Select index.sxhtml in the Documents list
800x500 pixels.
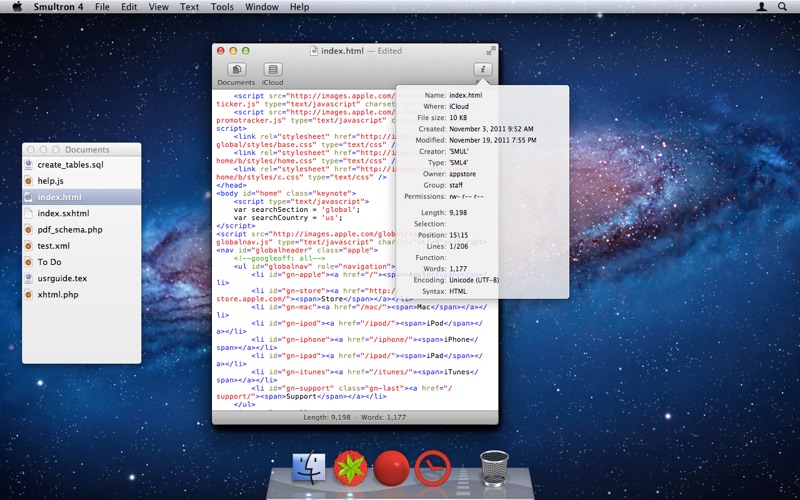click(x=82, y=213)
